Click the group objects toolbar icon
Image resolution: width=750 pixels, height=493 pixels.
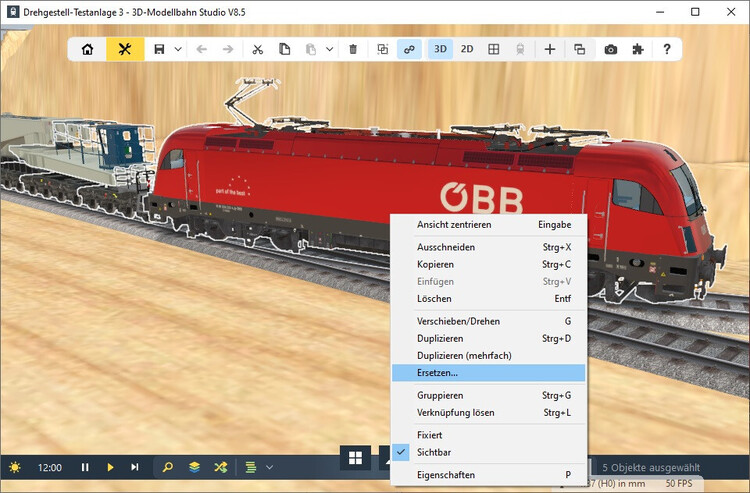point(383,49)
